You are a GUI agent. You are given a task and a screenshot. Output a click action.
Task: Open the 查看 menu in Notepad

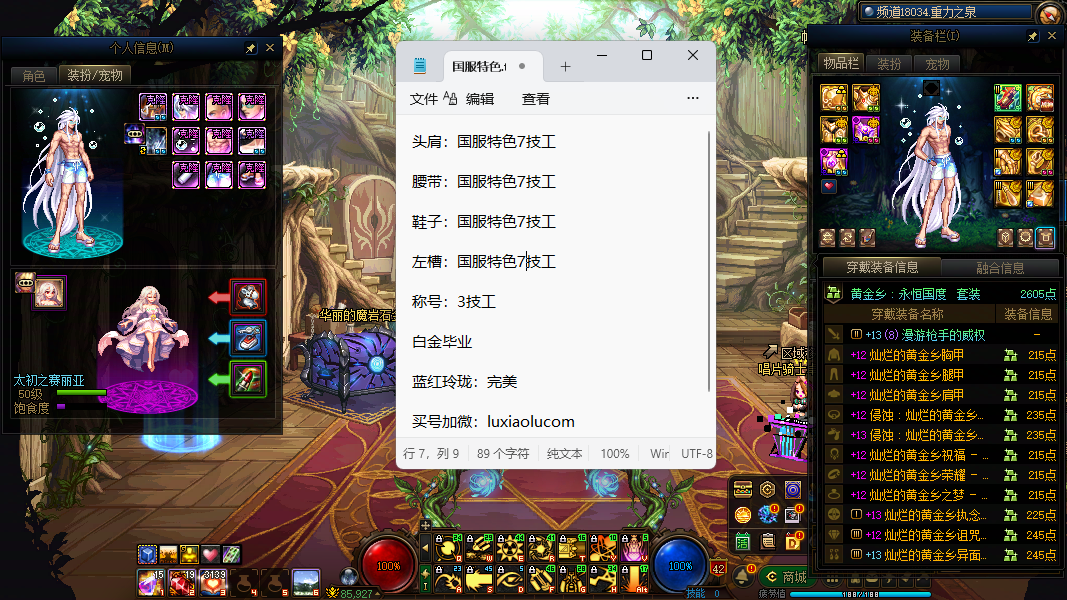point(535,99)
